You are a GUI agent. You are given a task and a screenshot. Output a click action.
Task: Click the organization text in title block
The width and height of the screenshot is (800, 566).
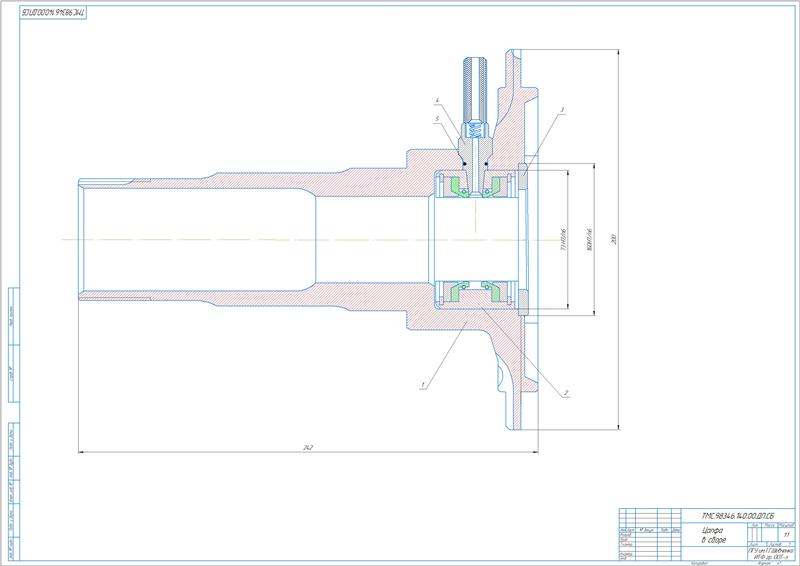tap(770, 555)
